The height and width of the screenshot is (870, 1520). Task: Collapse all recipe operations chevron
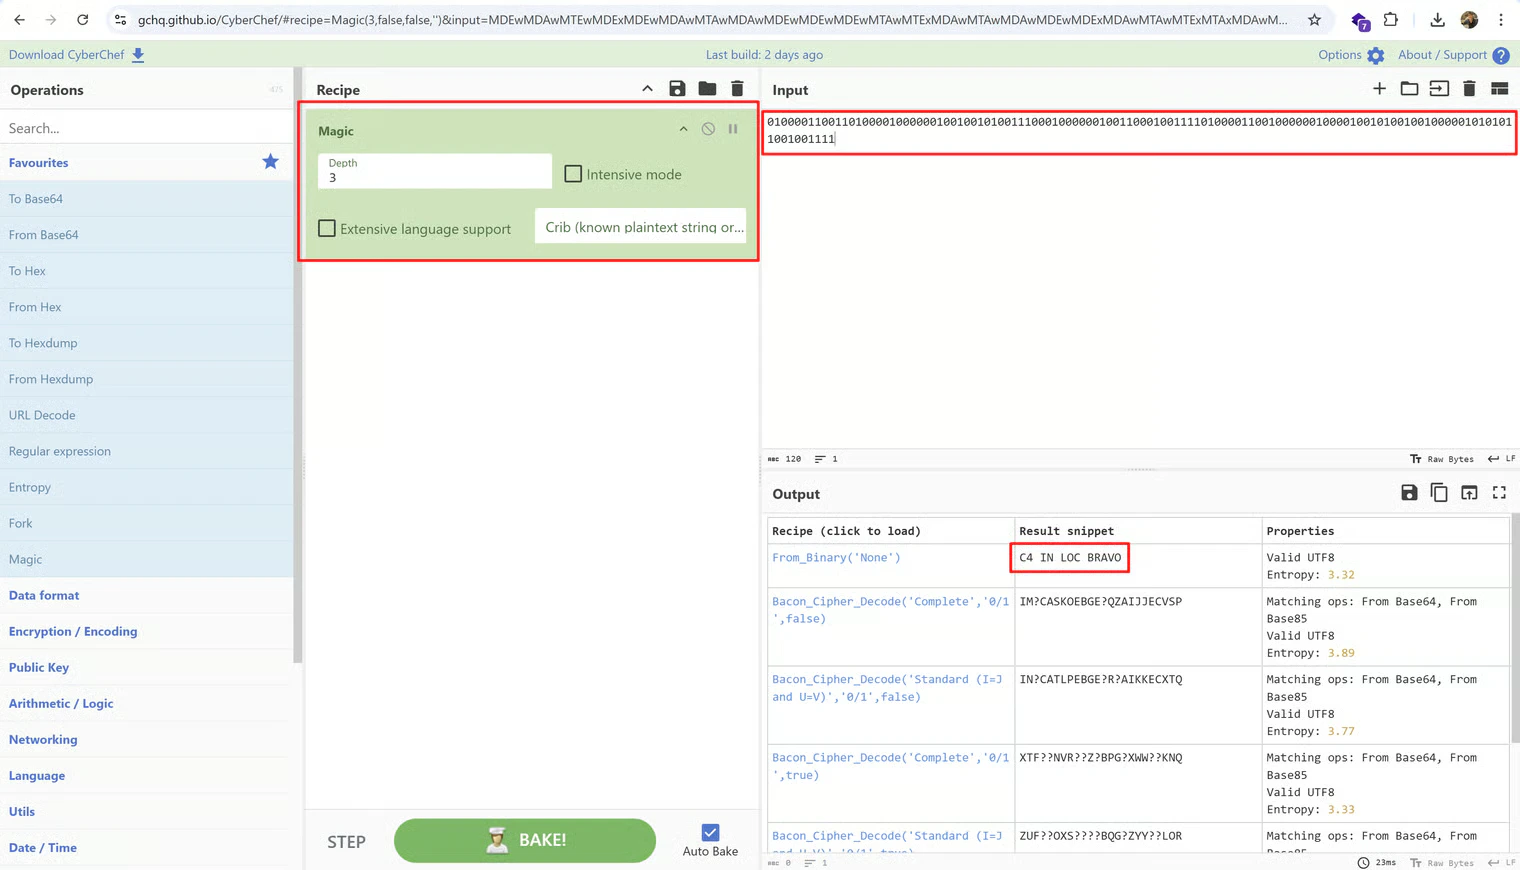pos(647,89)
